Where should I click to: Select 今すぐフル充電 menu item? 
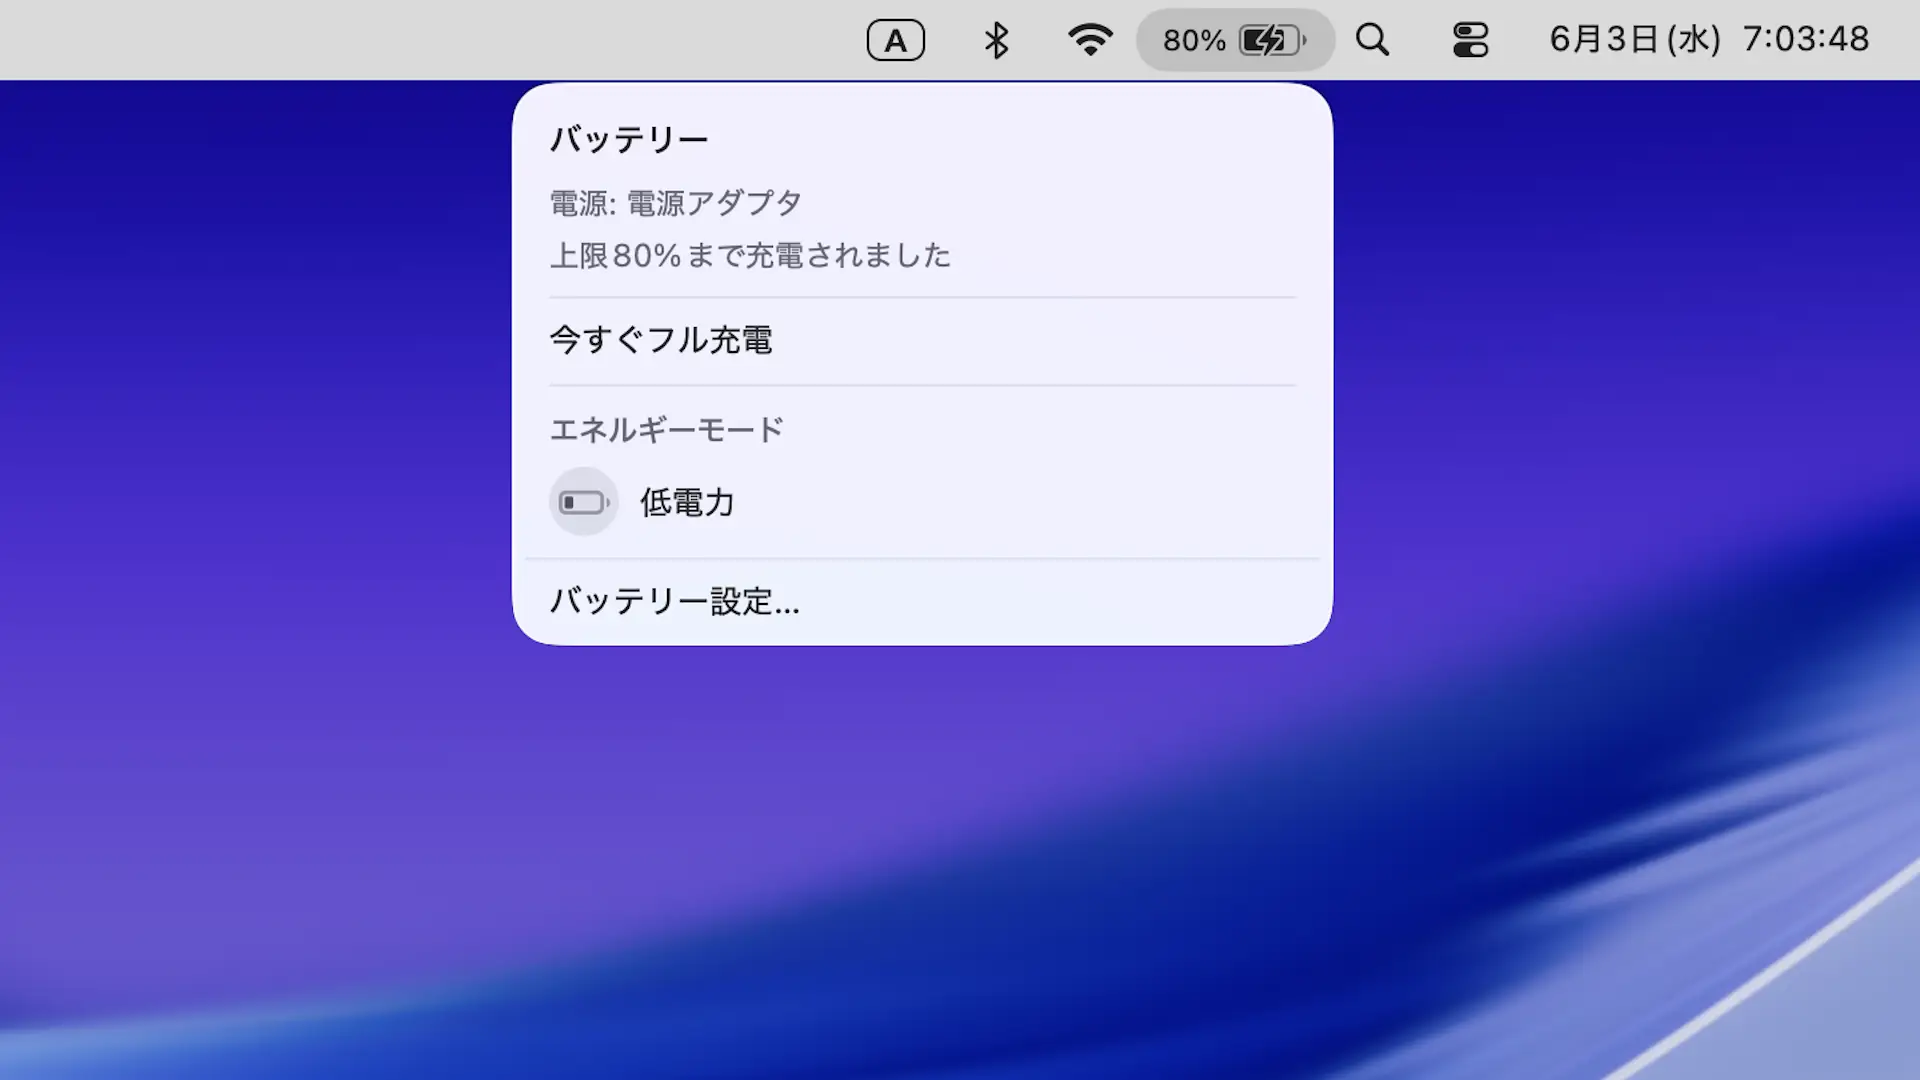click(922, 340)
